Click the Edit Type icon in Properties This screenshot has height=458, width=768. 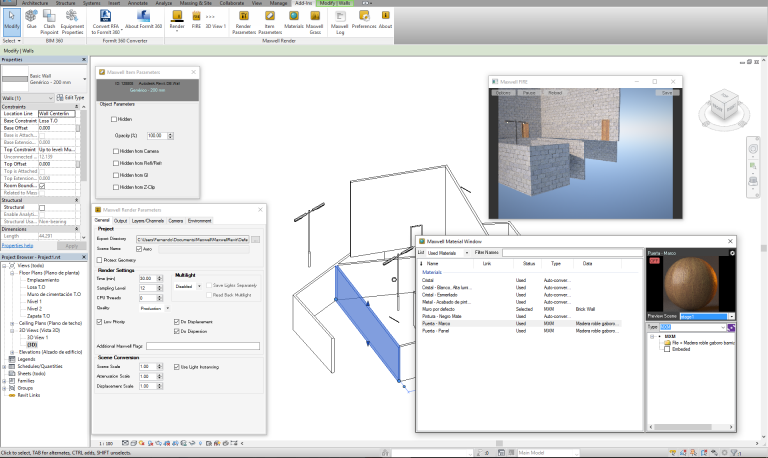pyautogui.click(x=60, y=97)
